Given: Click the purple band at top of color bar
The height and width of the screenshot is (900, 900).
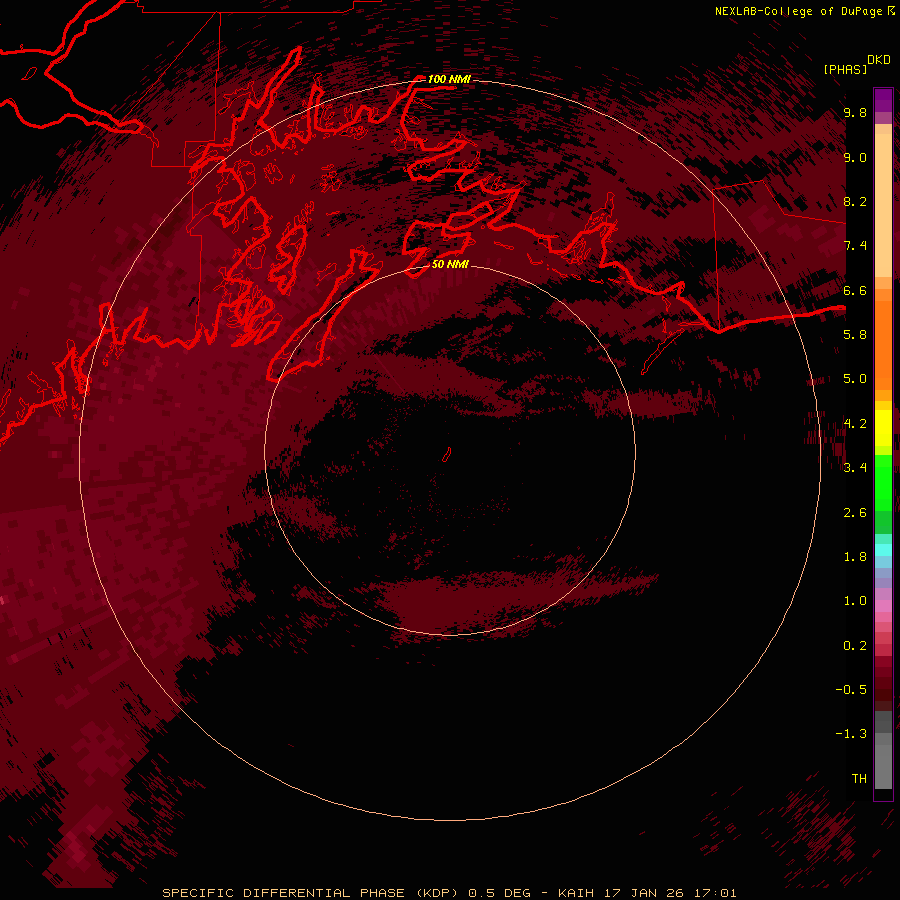Looking at the screenshot, I should point(883,100).
